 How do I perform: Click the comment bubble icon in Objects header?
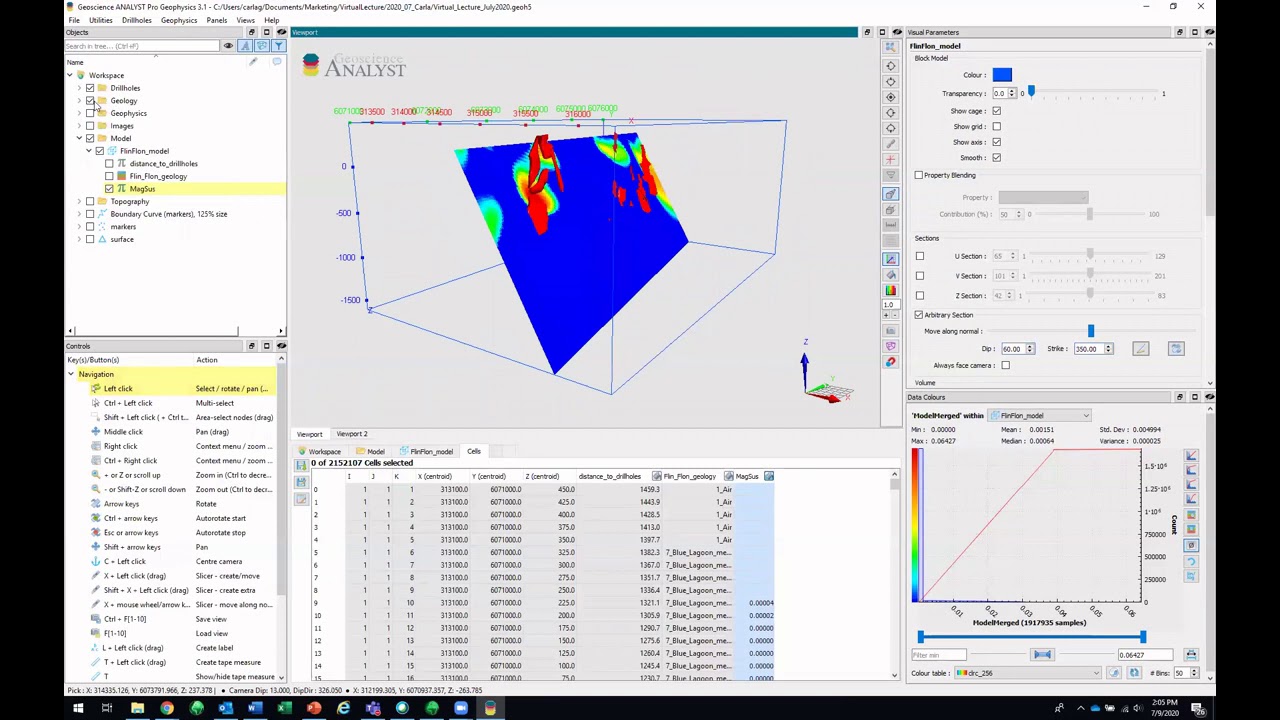coord(277,62)
